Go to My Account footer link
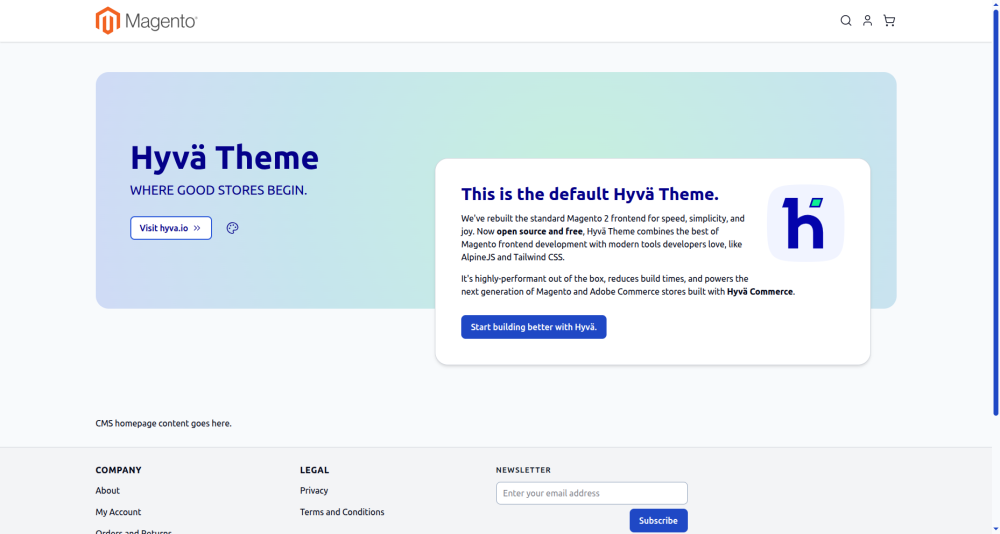1000x534 pixels. pyautogui.click(x=118, y=512)
